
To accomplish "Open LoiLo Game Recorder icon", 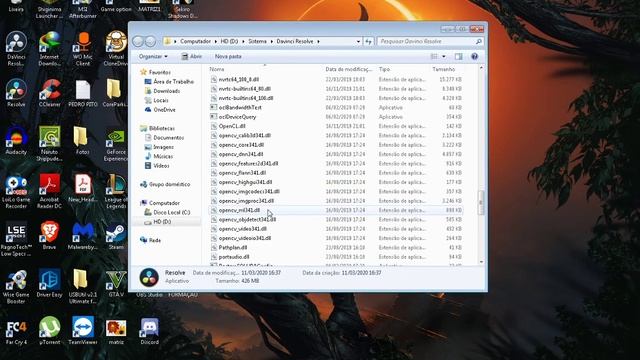I will (x=16, y=192).
